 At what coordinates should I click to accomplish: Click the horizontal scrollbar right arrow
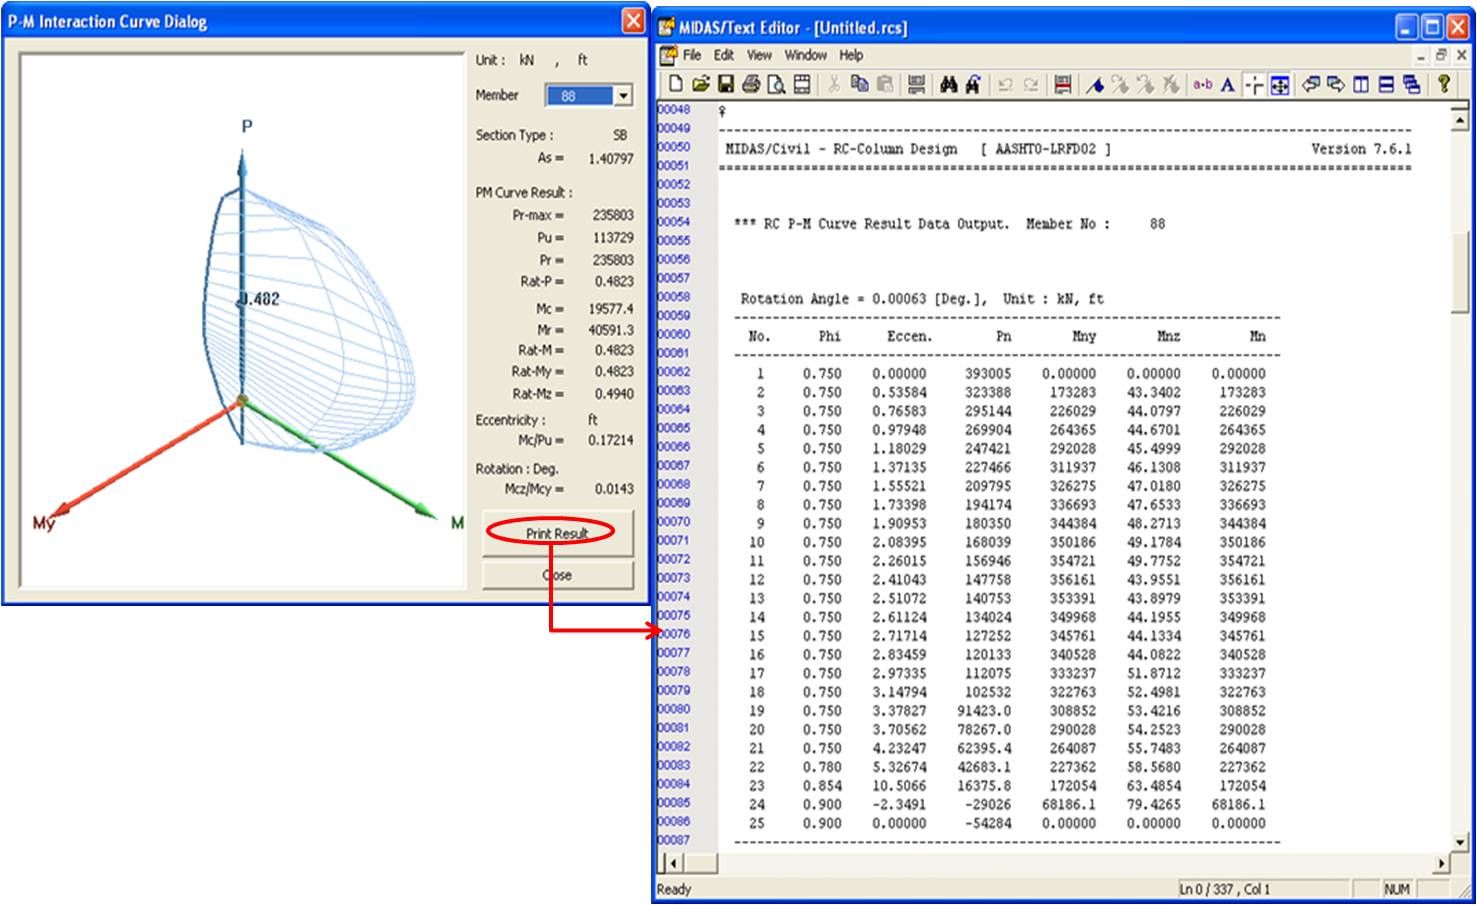[1441, 863]
